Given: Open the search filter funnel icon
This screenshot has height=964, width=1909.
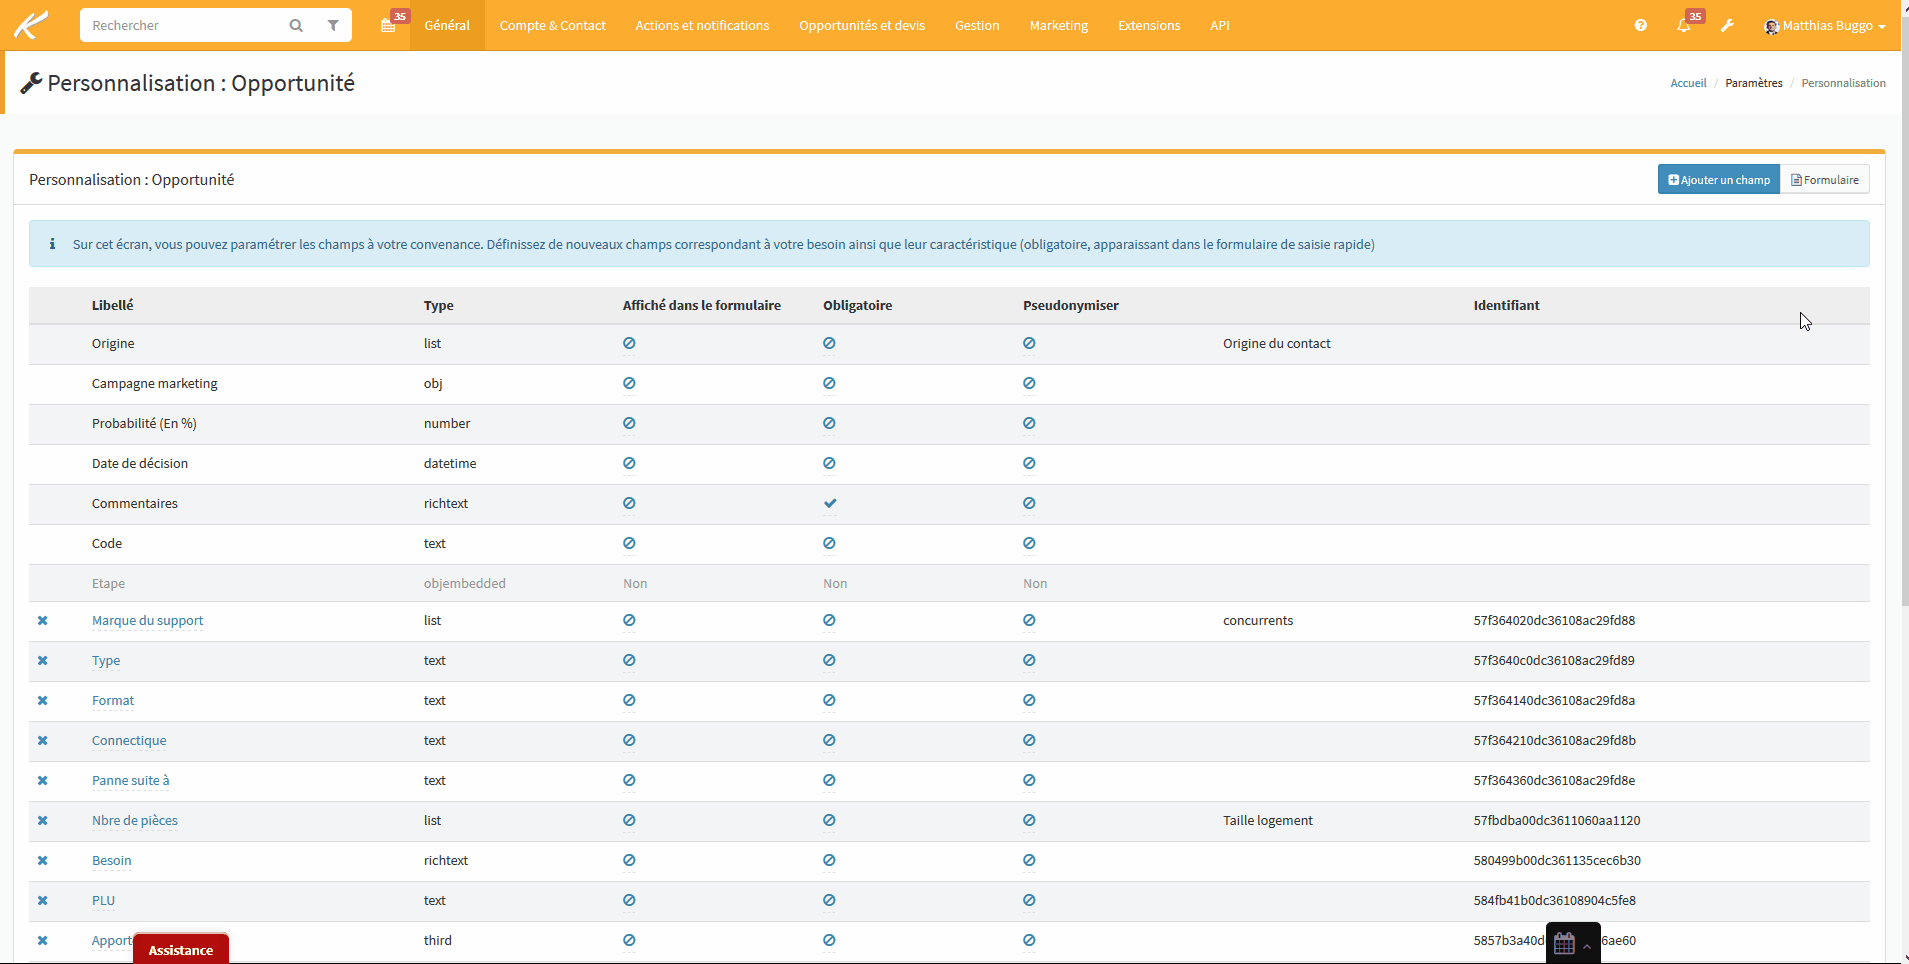Looking at the screenshot, I should tap(333, 25).
